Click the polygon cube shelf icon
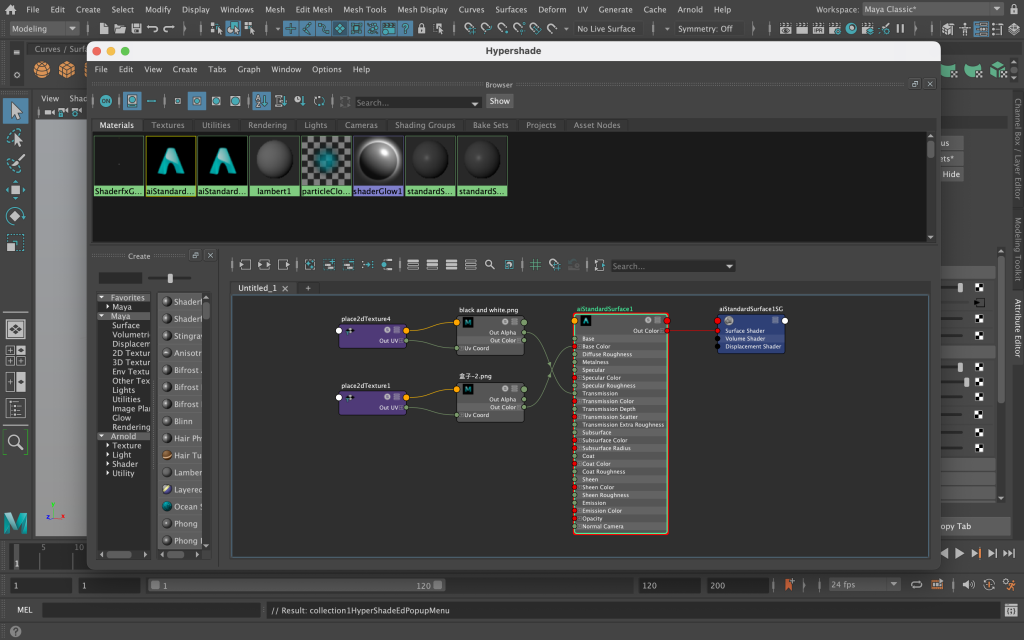The height and width of the screenshot is (640, 1024). click(67, 69)
